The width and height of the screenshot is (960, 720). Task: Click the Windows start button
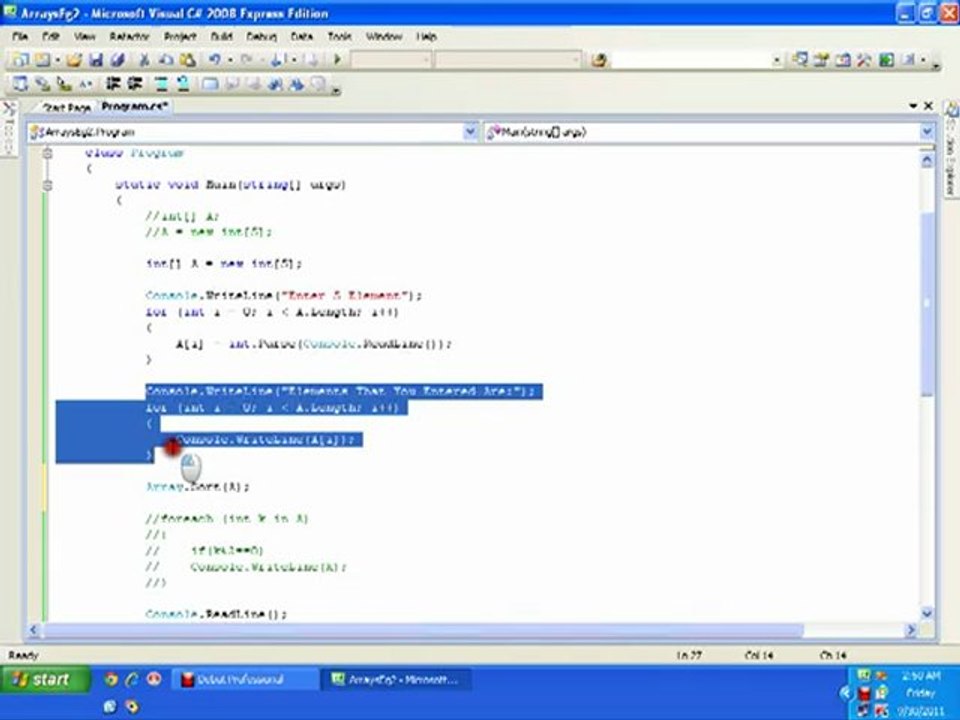pos(45,680)
